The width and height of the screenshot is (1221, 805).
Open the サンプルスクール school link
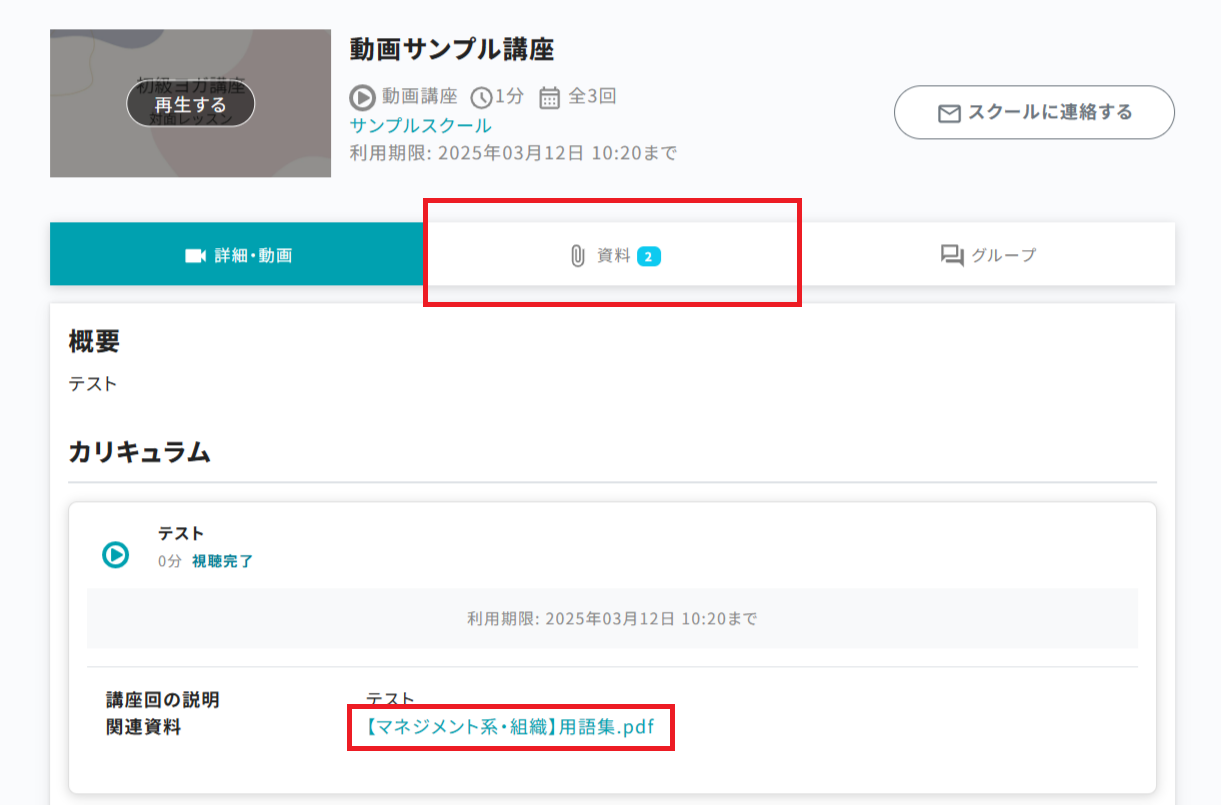click(x=420, y=125)
